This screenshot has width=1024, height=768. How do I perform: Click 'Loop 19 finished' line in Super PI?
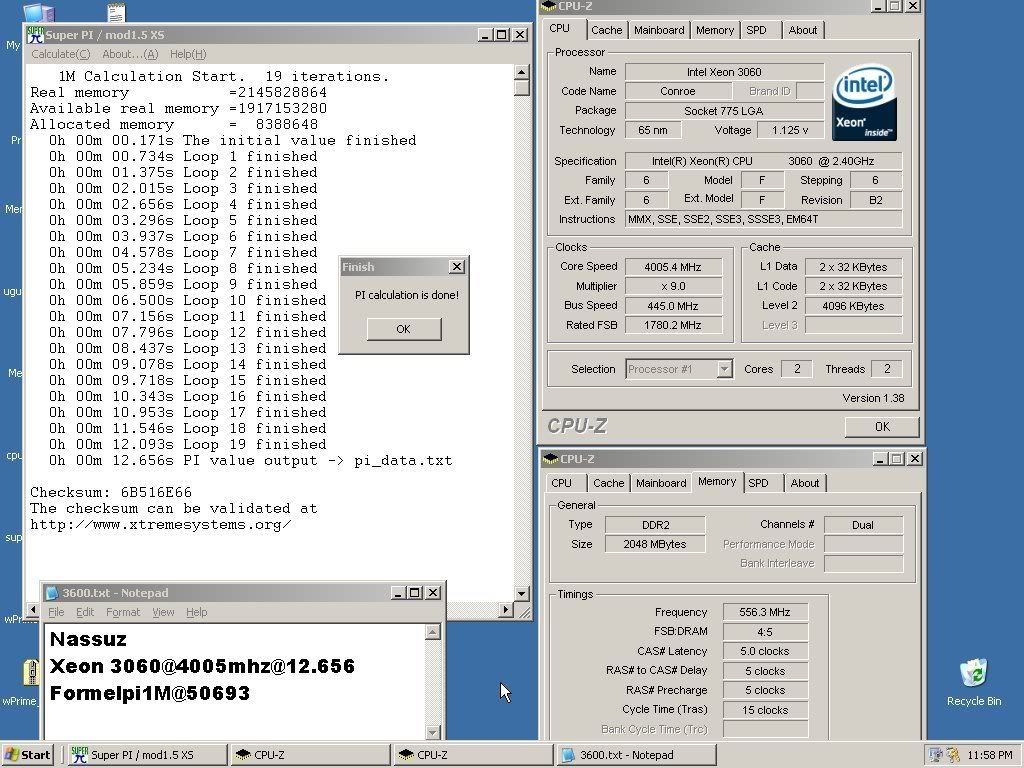[187, 444]
